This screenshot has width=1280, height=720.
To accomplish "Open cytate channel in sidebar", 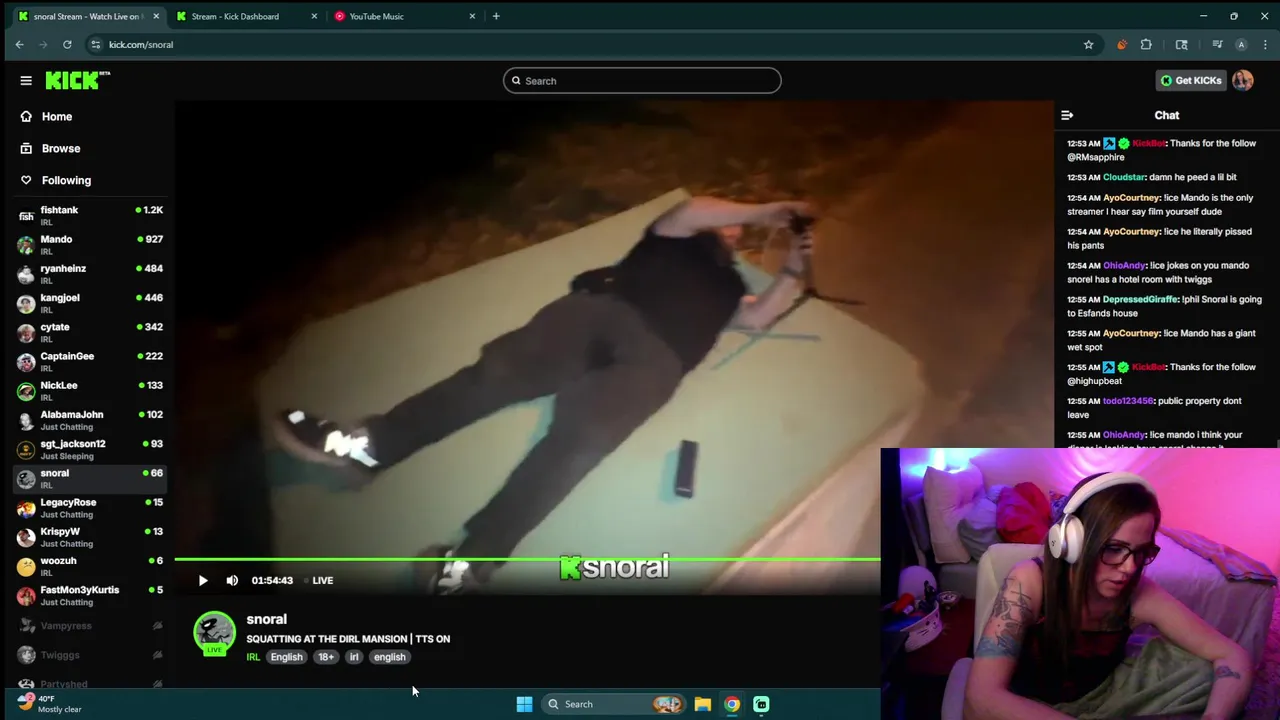I will [x=90, y=332].
